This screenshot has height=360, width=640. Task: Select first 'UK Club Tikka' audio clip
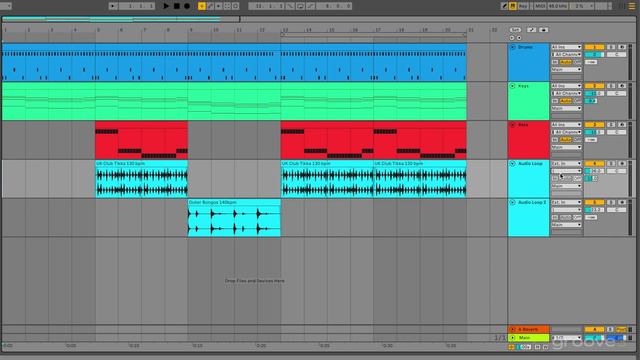coord(141,179)
